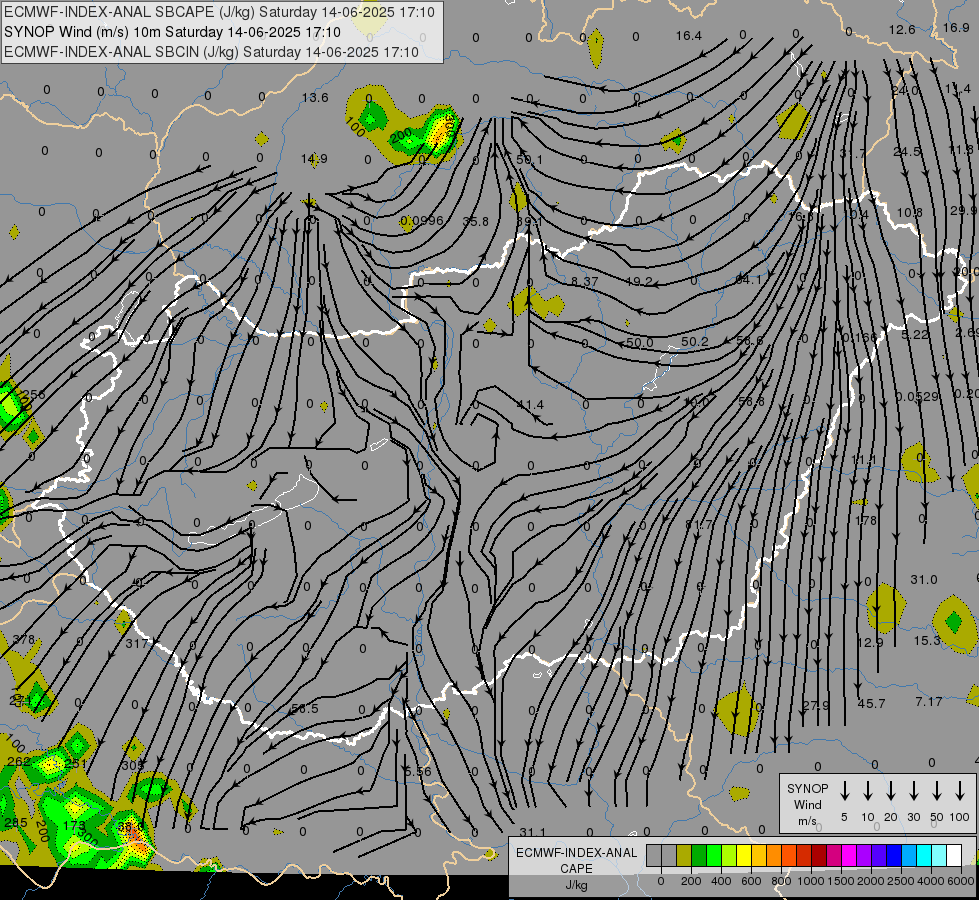This screenshot has height=900, width=979.
Task: Click the map value 27.9
Action: [x=816, y=706]
